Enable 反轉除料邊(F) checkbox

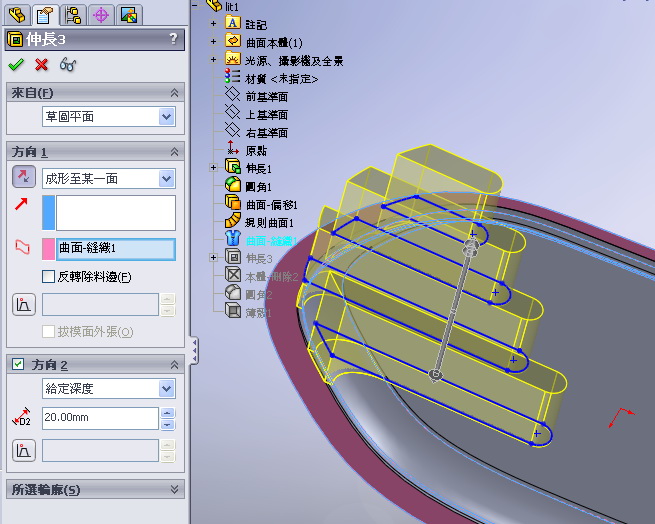48,276
